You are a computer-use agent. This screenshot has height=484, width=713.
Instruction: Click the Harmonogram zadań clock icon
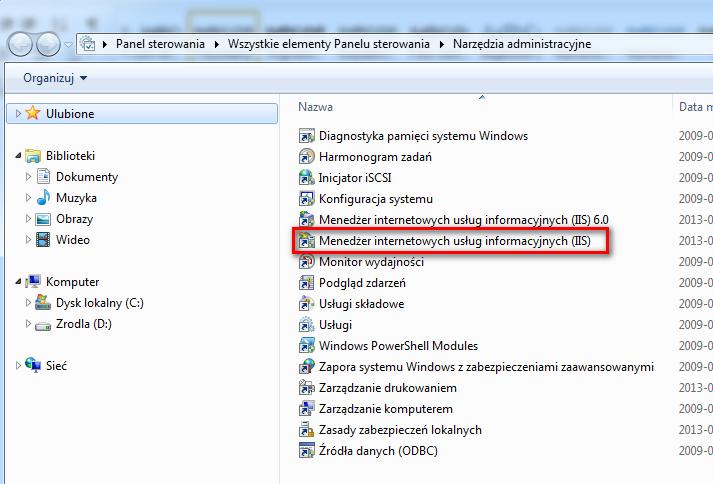[306, 156]
